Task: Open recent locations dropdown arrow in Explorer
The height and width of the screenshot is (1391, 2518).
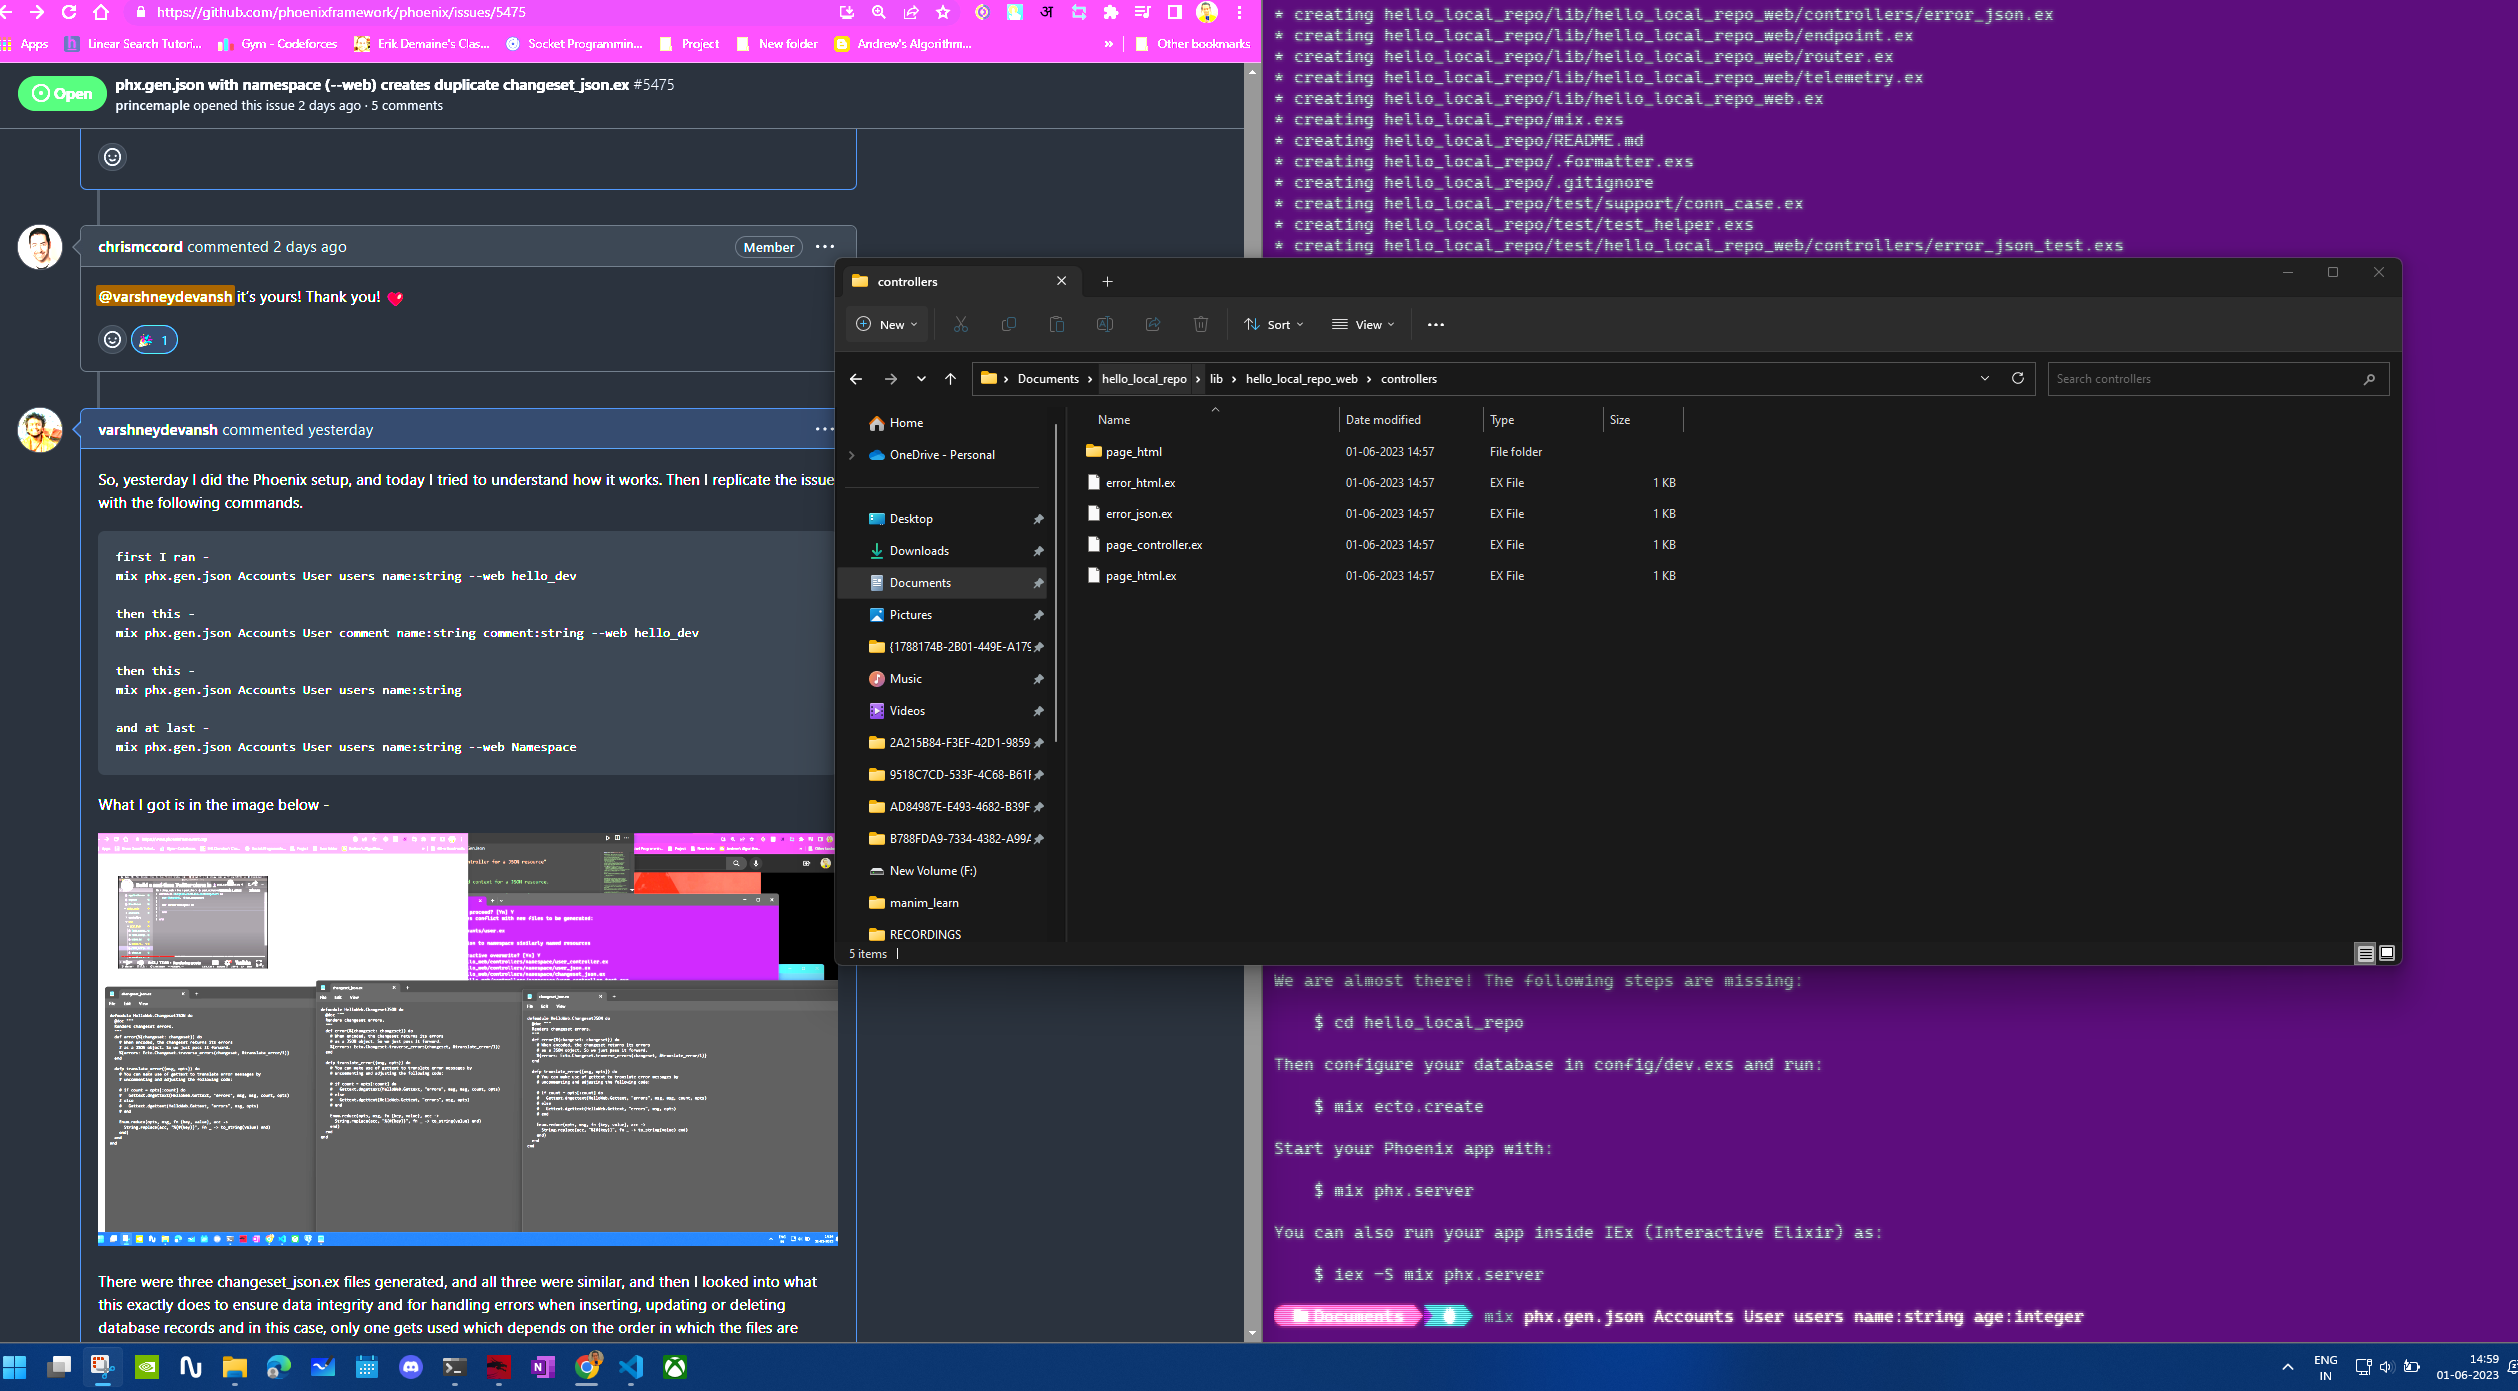Action: pyautogui.click(x=921, y=379)
